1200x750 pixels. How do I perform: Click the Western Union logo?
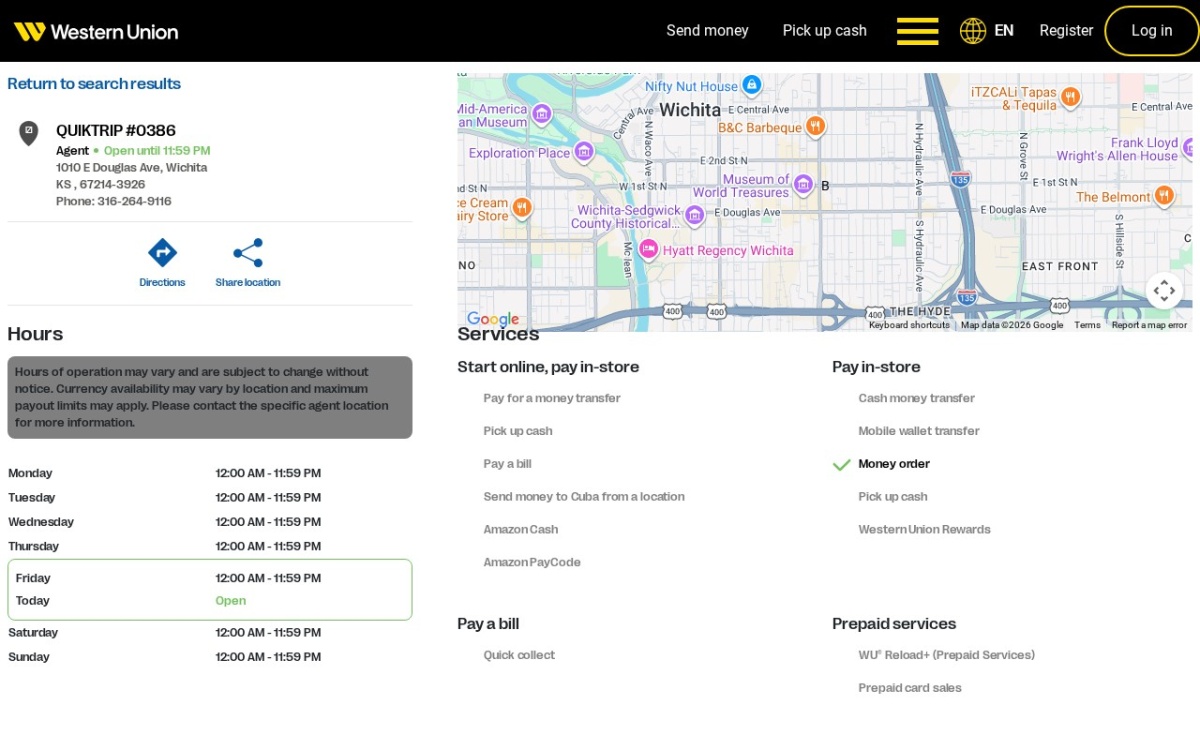(x=96, y=31)
